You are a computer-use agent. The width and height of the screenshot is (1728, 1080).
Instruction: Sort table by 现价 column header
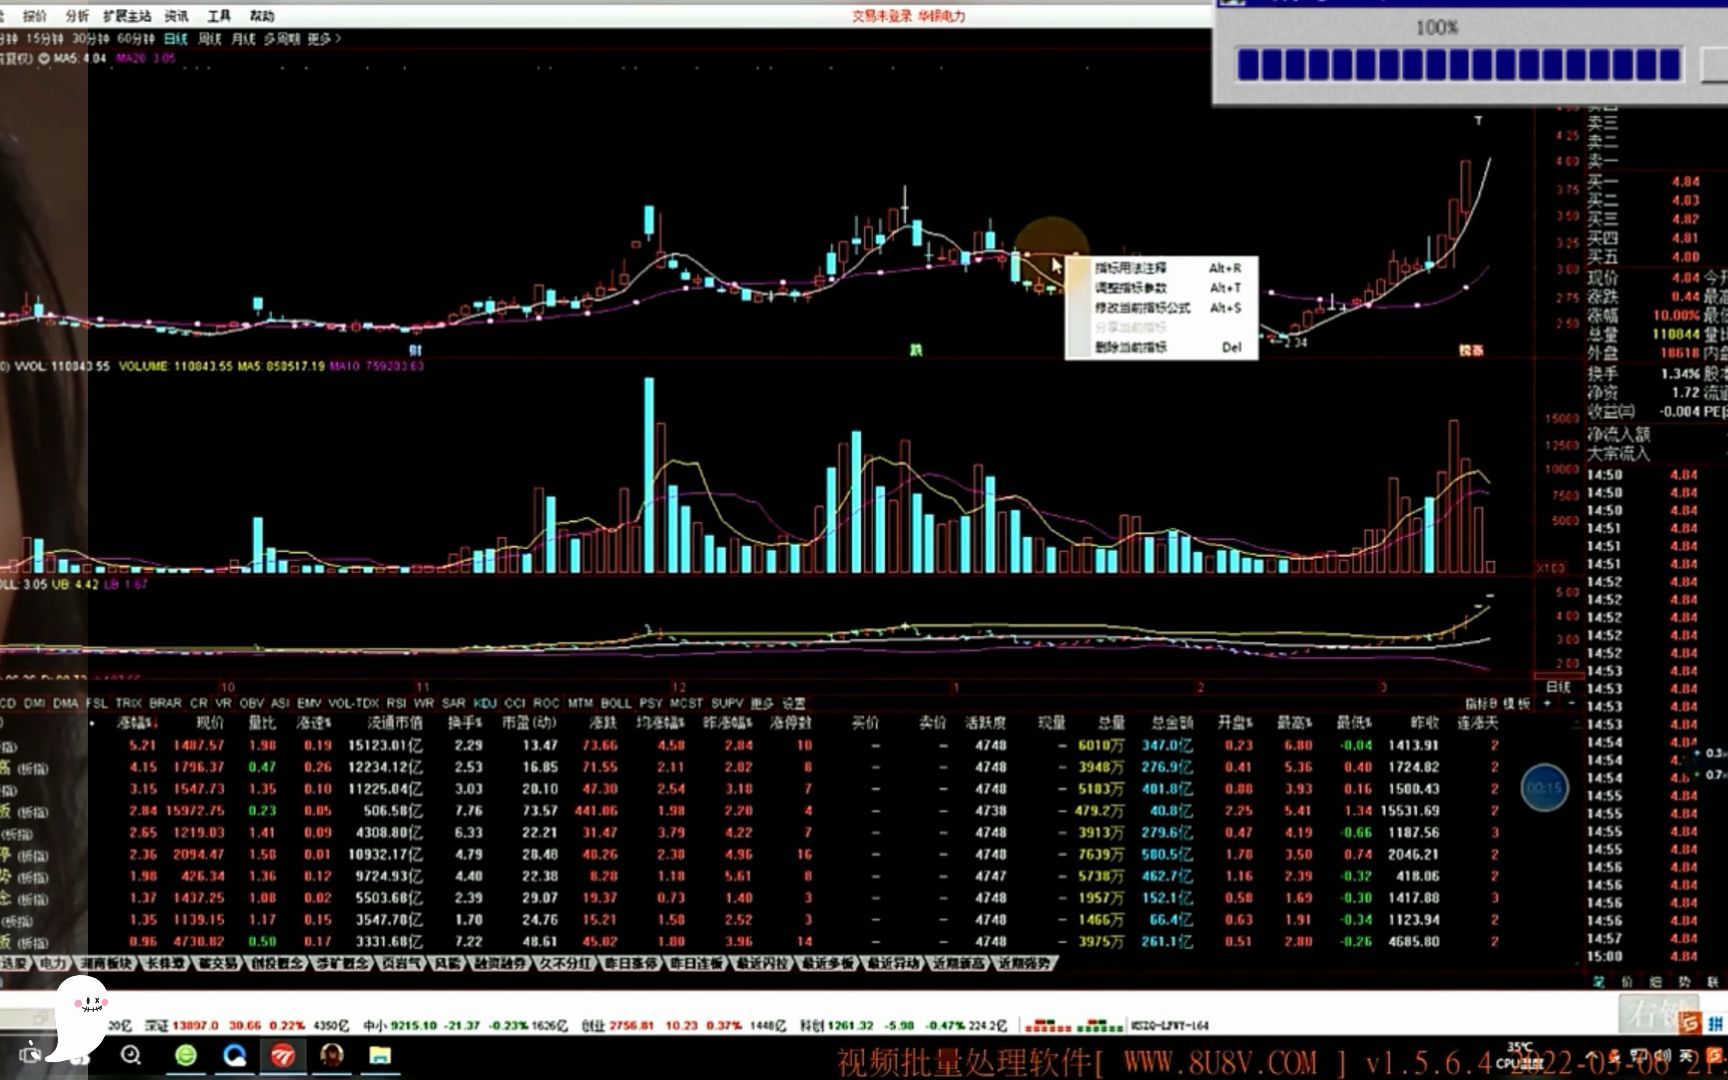coord(210,722)
